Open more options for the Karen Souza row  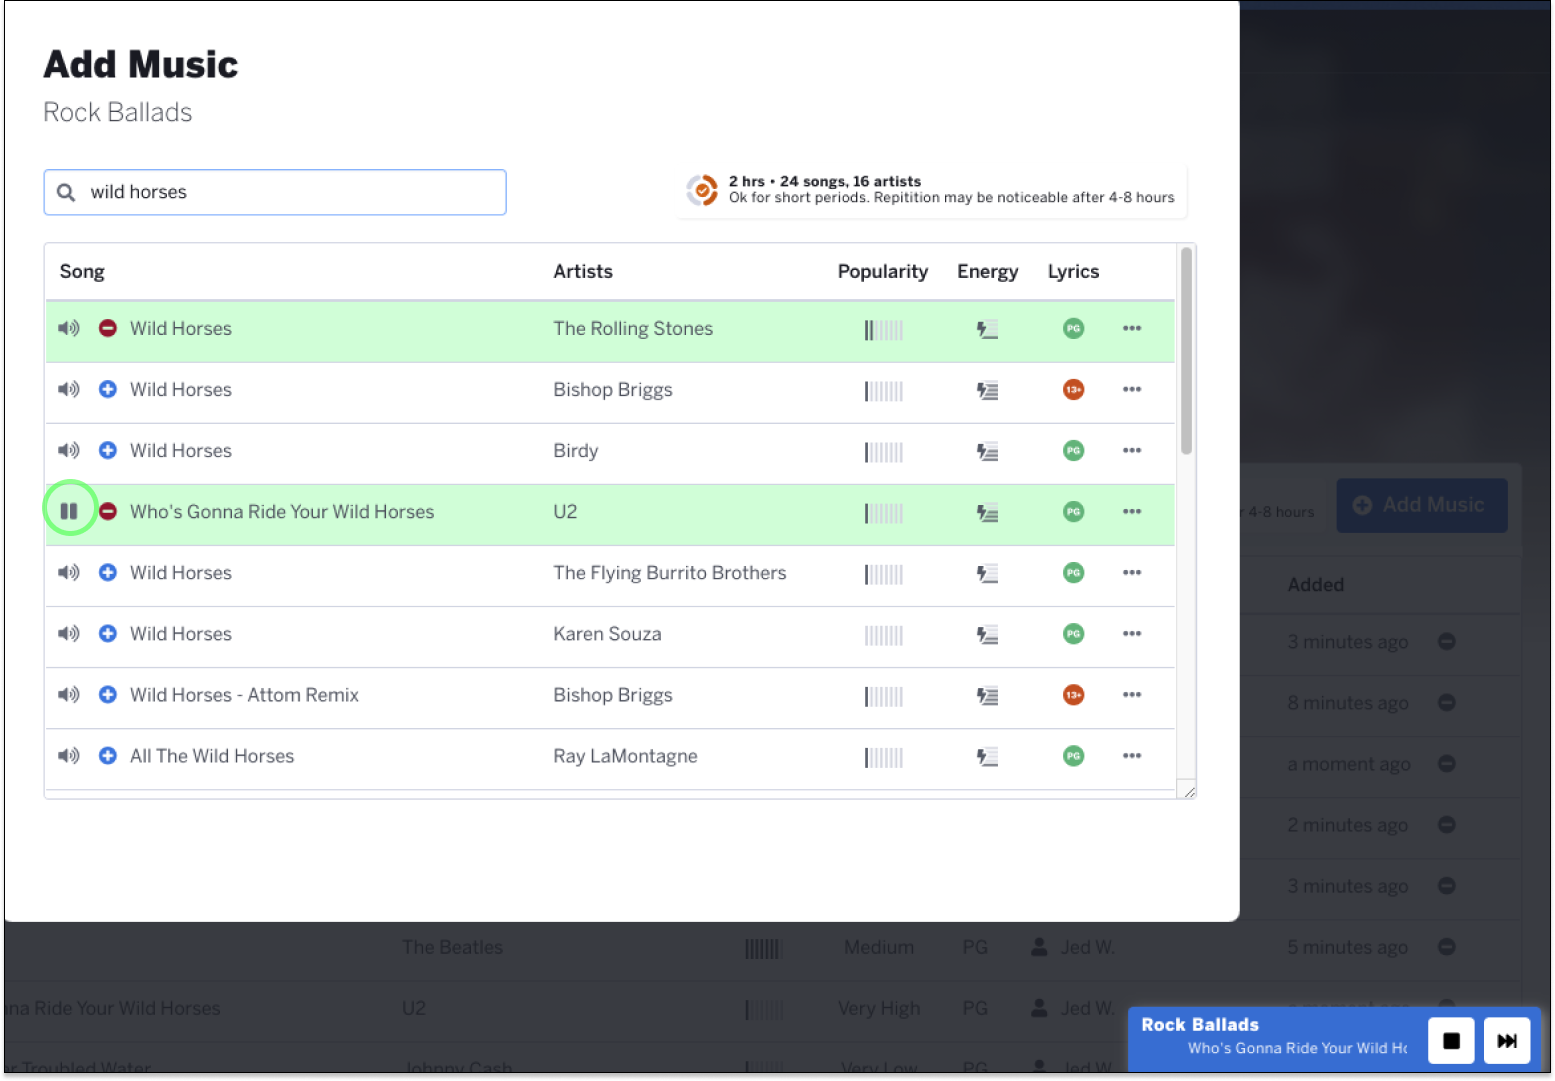click(x=1132, y=633)
